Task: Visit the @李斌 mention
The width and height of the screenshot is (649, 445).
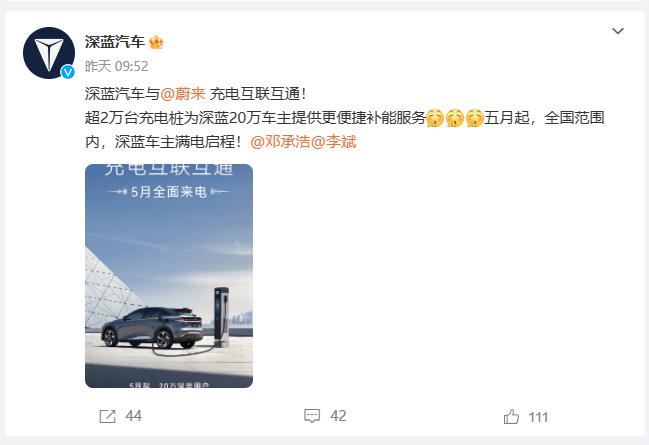Action: click(x=333, y=142)
